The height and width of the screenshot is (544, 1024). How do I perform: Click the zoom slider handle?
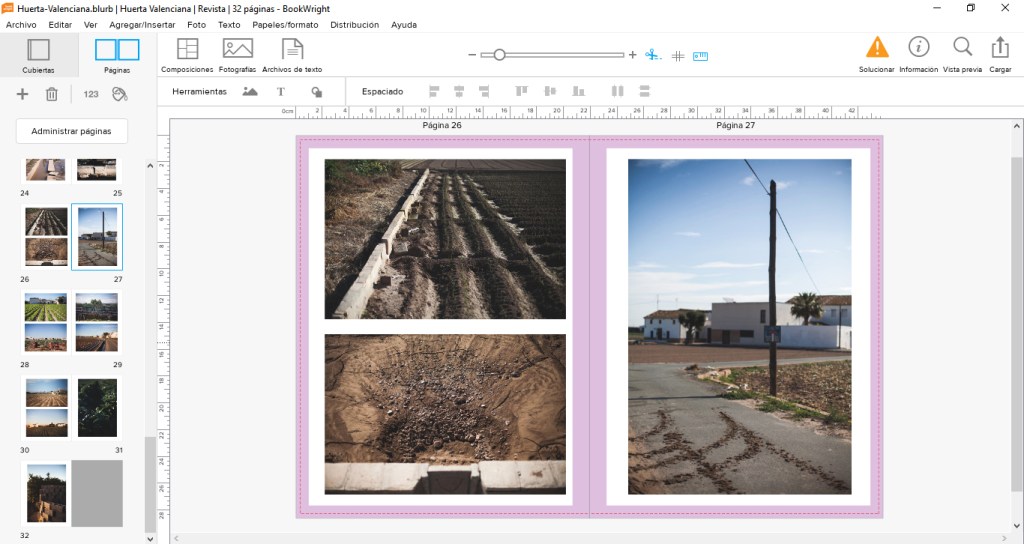[499, 55]
